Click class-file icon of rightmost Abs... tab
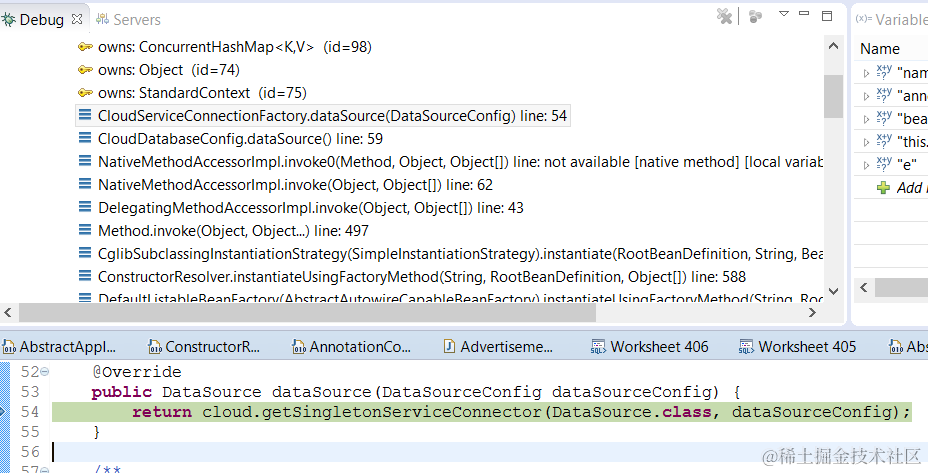This screenshot has width=928, height=473. tap(896, 347)
